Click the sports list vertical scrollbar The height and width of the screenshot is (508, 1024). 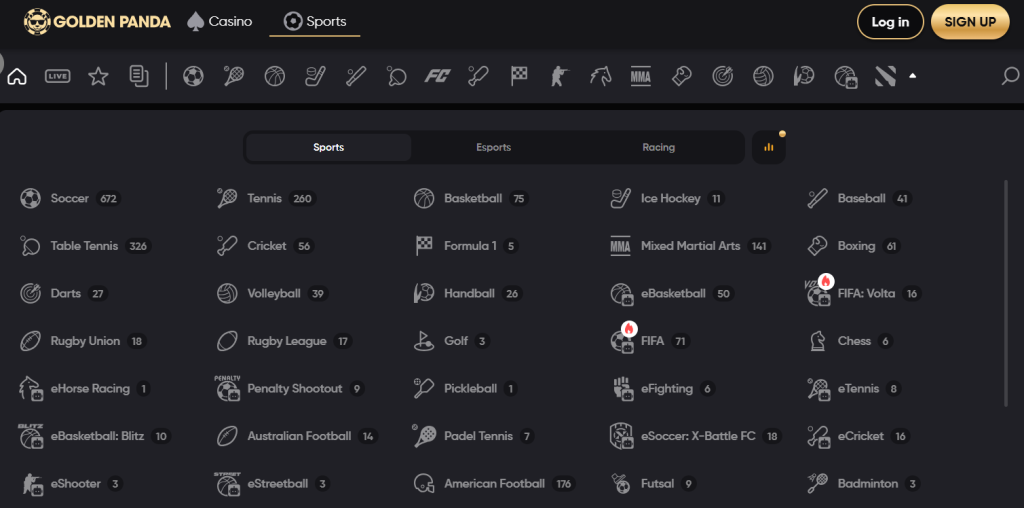coord(1006,294)
